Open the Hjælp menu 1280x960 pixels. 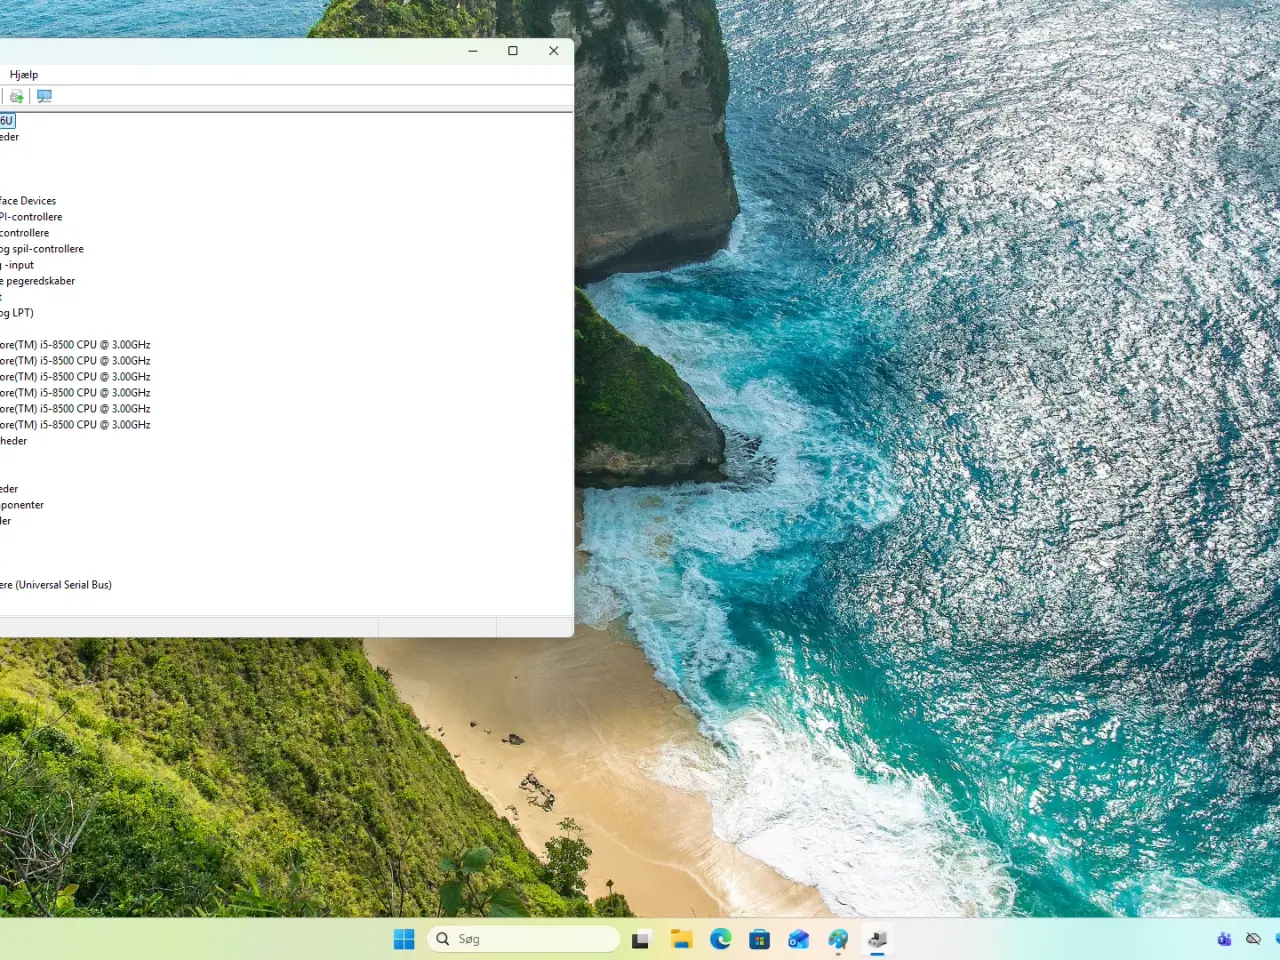(x=24, y=74)
